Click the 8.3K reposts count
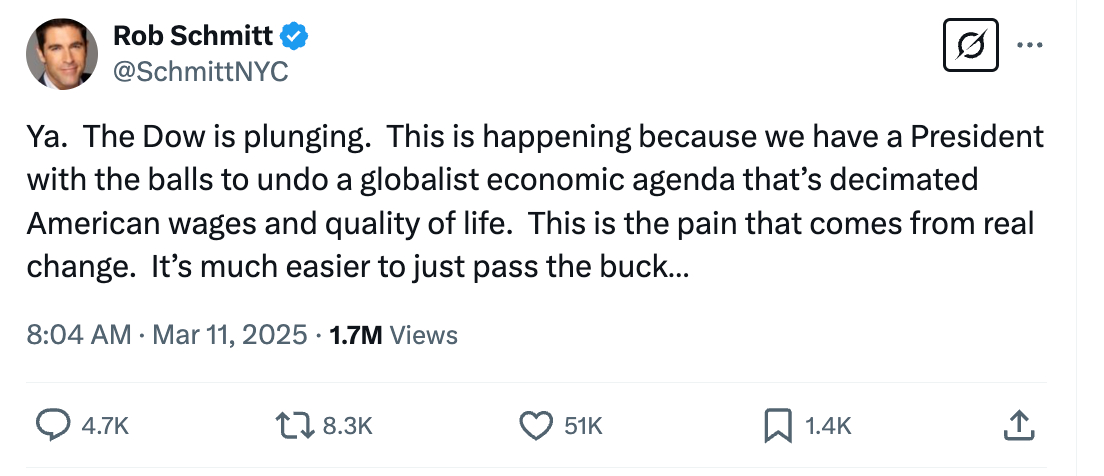Image resolution: width=1104 pixels, height=476 pixels. coord(348,426)
